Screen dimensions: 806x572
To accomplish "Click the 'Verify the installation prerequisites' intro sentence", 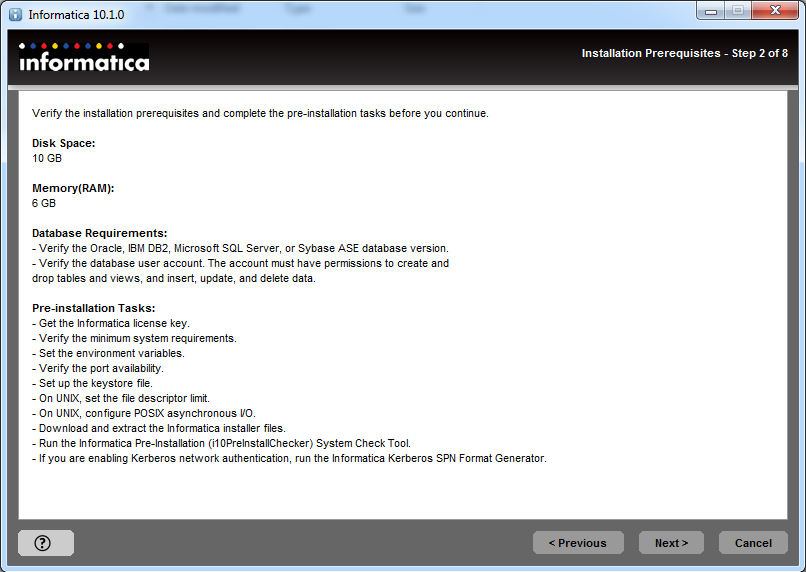I will (x=260, y=113).
